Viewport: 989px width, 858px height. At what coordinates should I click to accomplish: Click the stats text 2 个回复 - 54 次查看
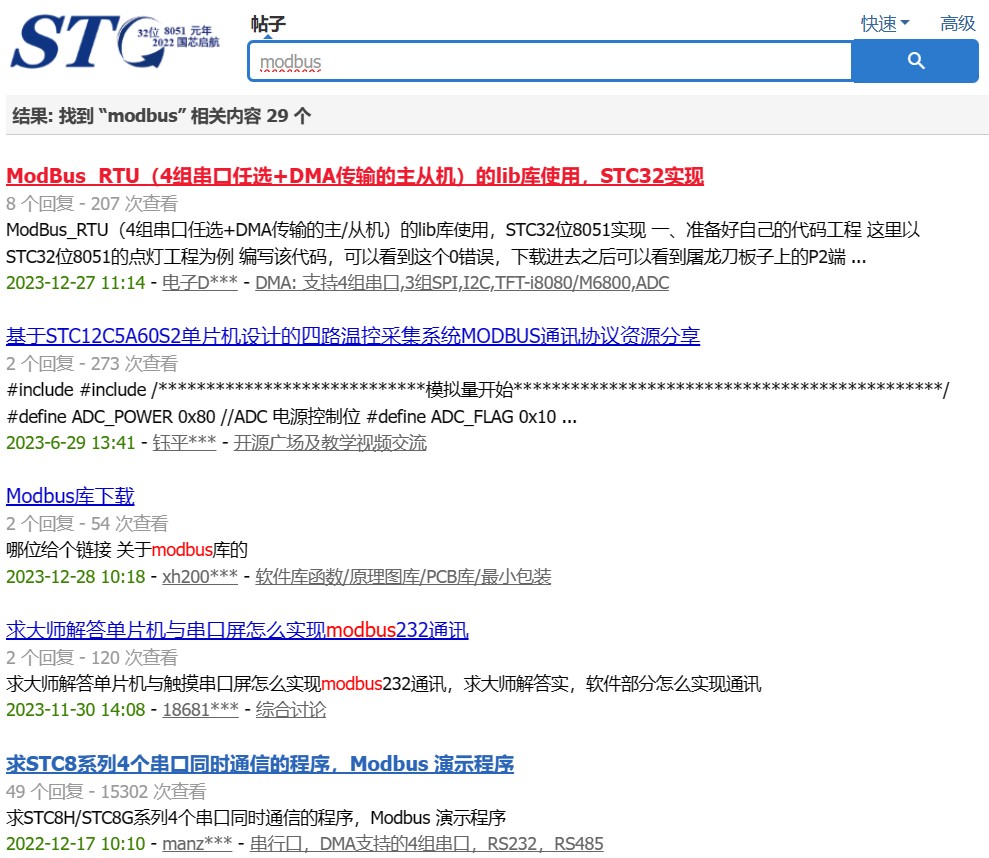(87, 524)
